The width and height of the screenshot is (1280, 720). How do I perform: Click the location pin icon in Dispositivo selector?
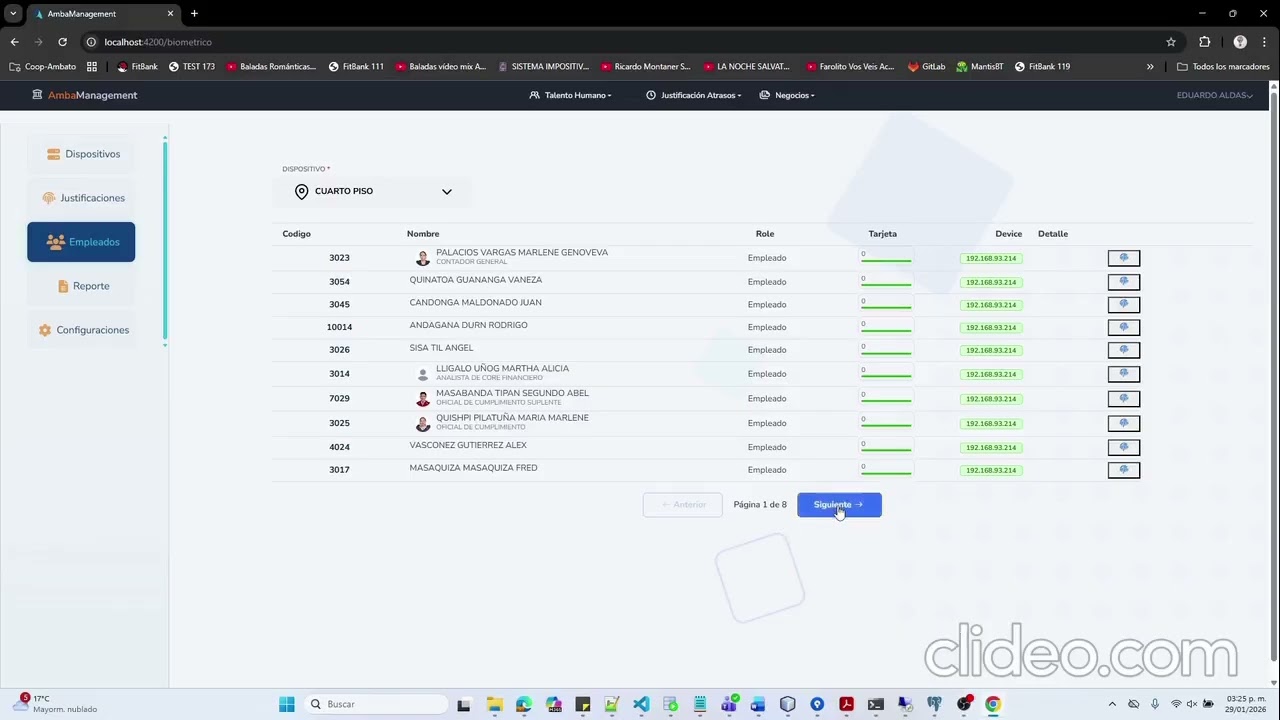pos(301,191)
